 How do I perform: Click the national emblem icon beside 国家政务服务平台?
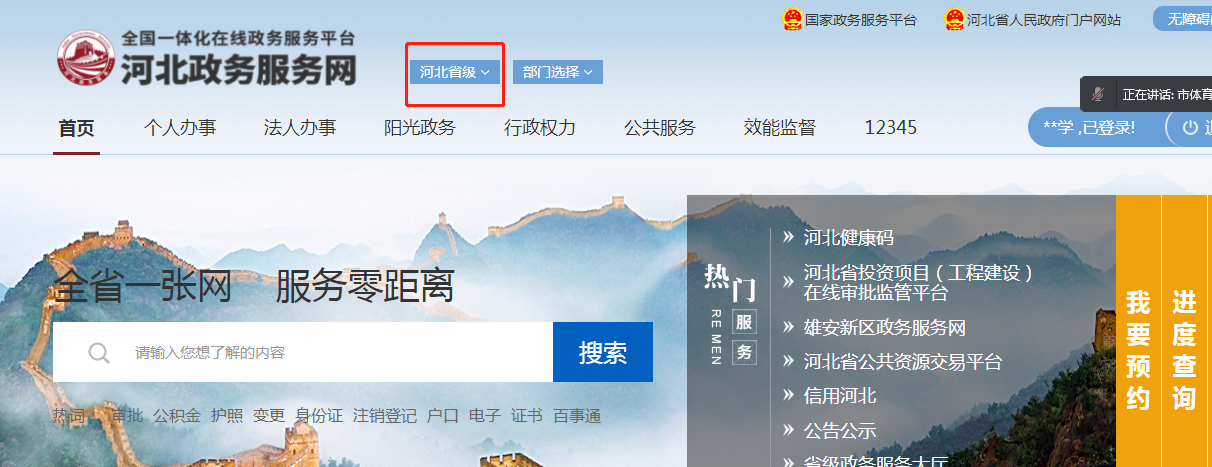click(x=792, y=20)
